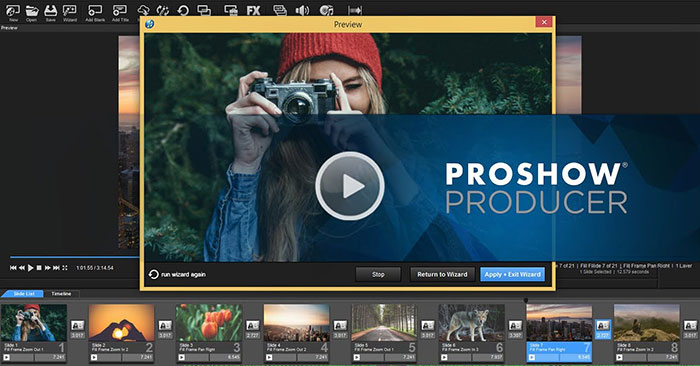Select the Slide 3 tulips thumbnail
Image resolution: width=700 pixels, height=366 pixels.
[x=209, y=323]
